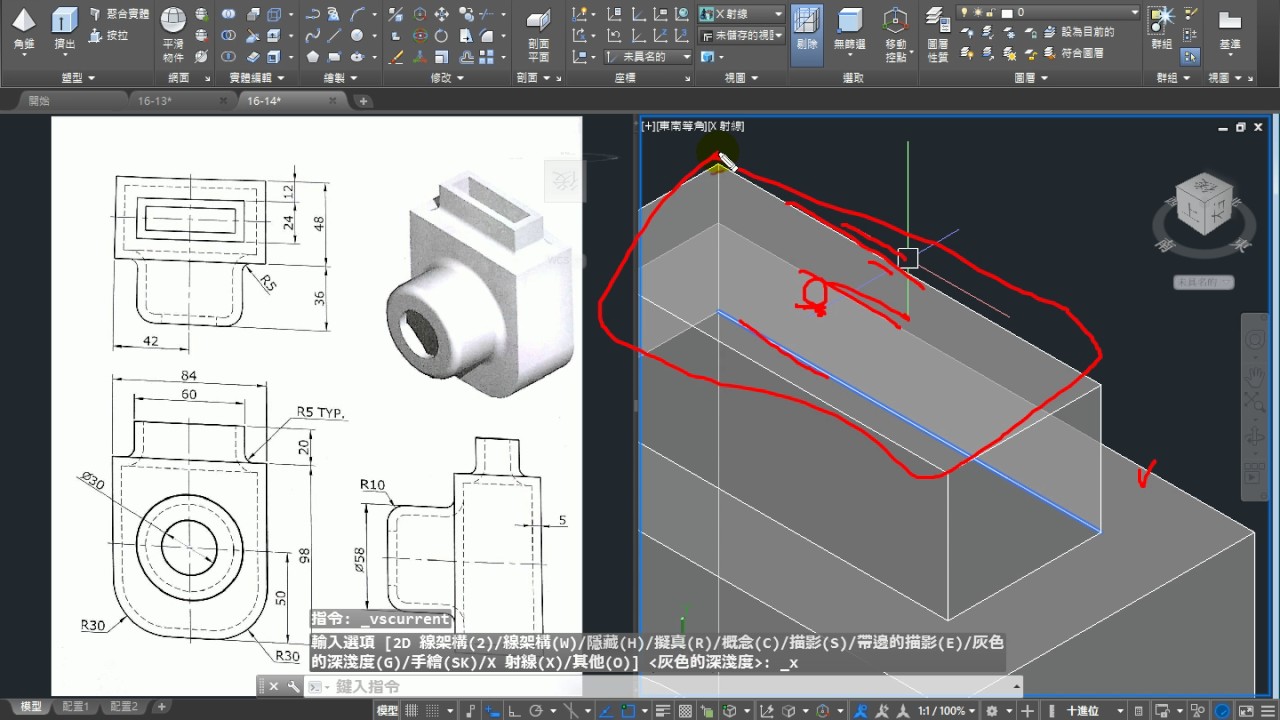Click the [東南等角] view label
Screen dimensions: 1280x720
(680, 126)
